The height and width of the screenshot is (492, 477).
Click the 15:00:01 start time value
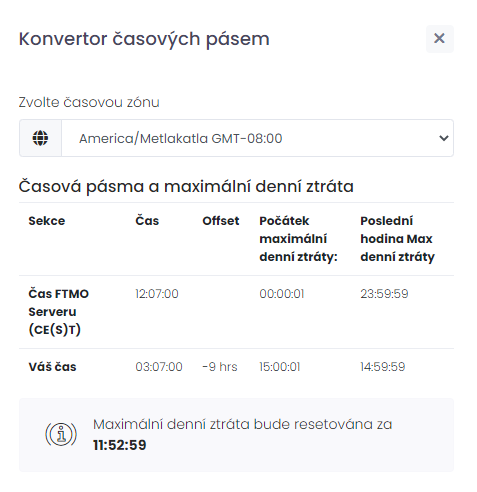[280, 367]
